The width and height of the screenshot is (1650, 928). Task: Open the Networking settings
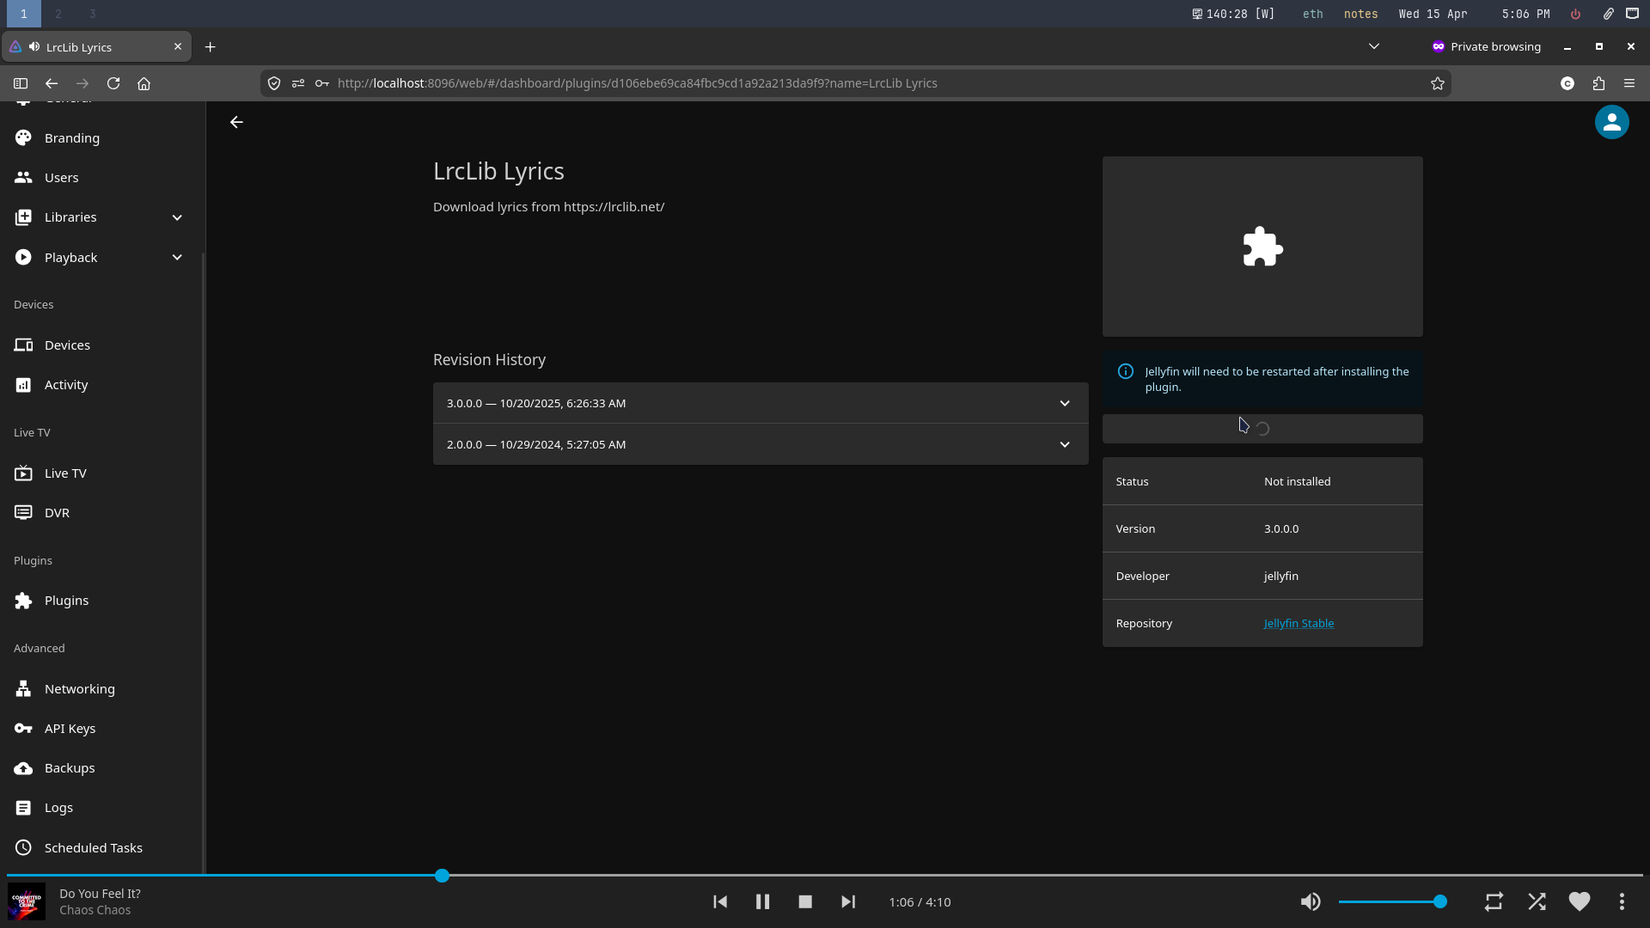point(79,689)
